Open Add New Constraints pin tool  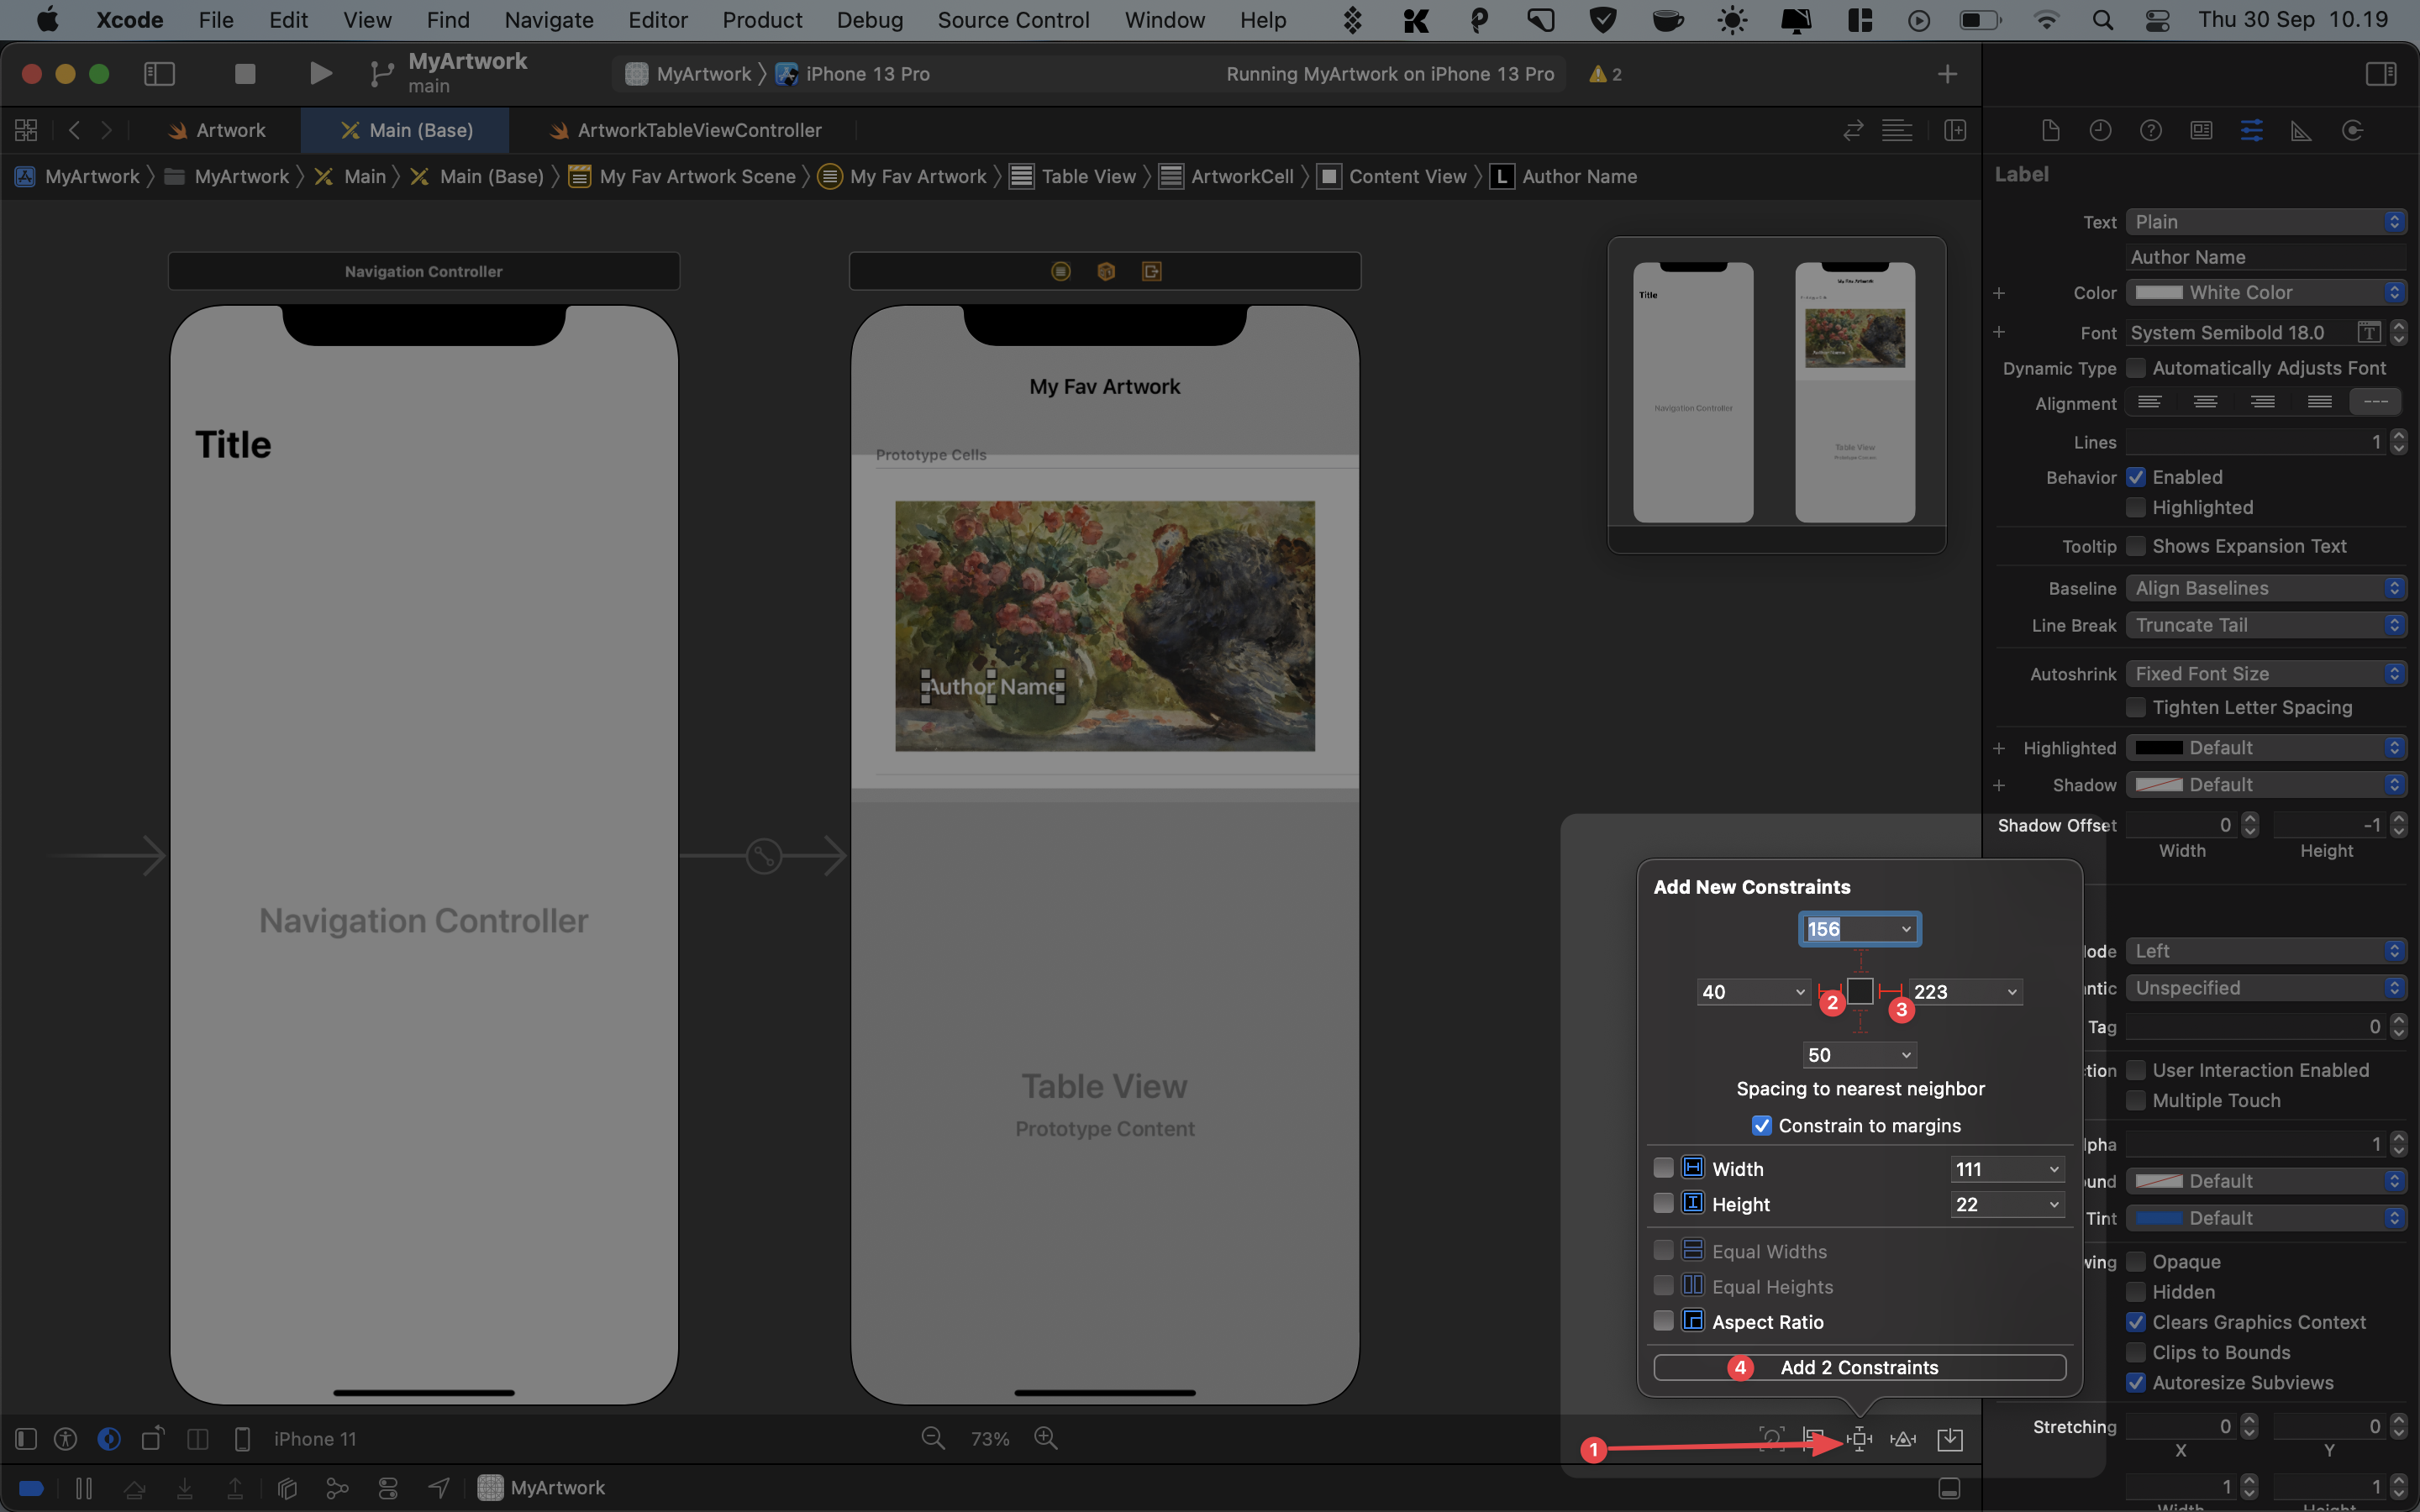tap(1859, 1439)
